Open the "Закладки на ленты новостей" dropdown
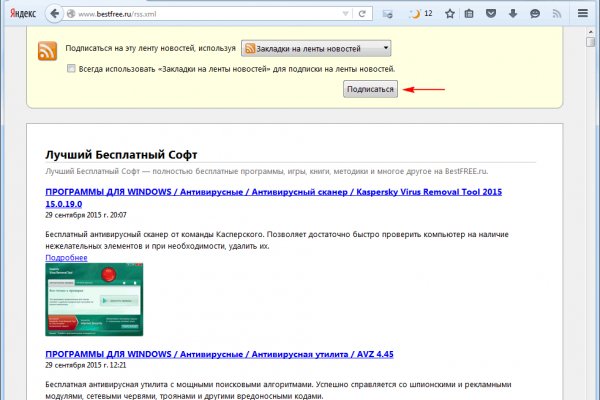 tap(316, 49)
